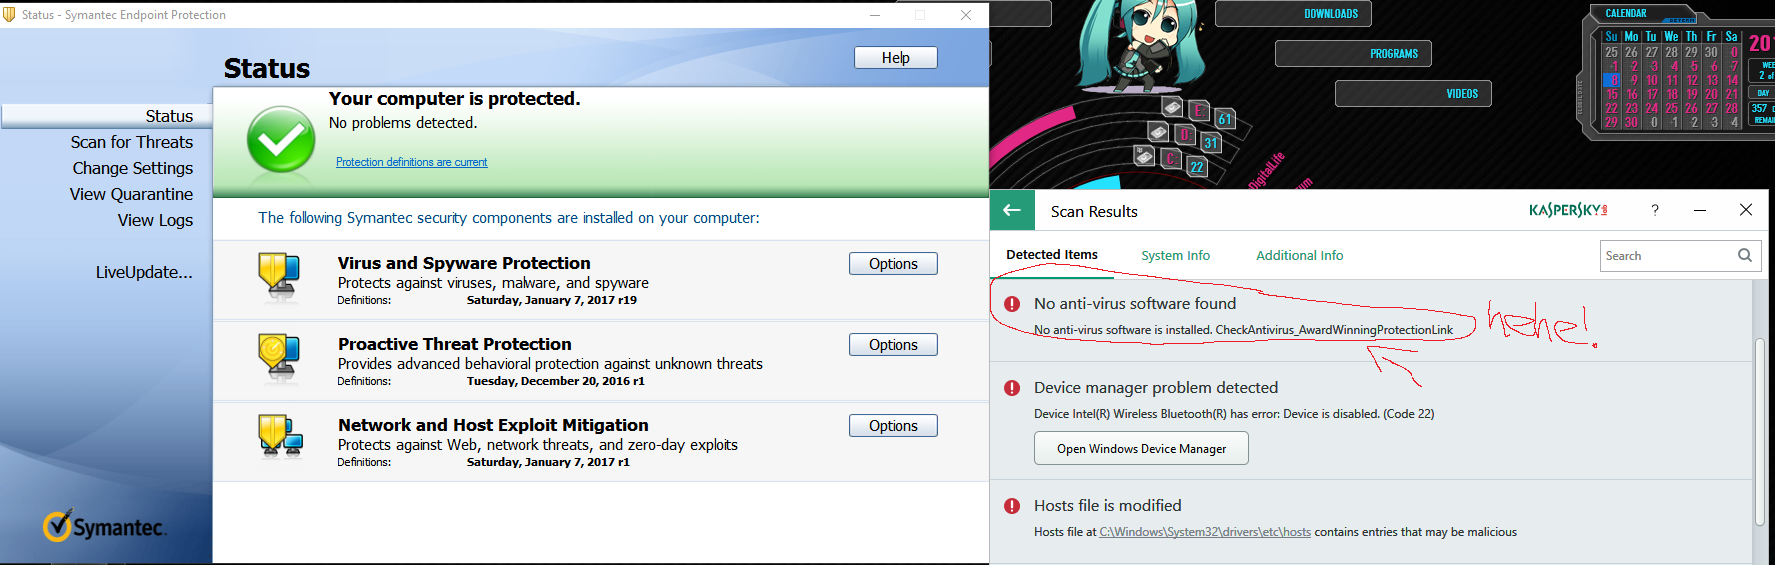The height and width of the screenshot is (565, 1775).
Task: Open Scan for Threats in the sidebar
Action: [x=132, y=142]
